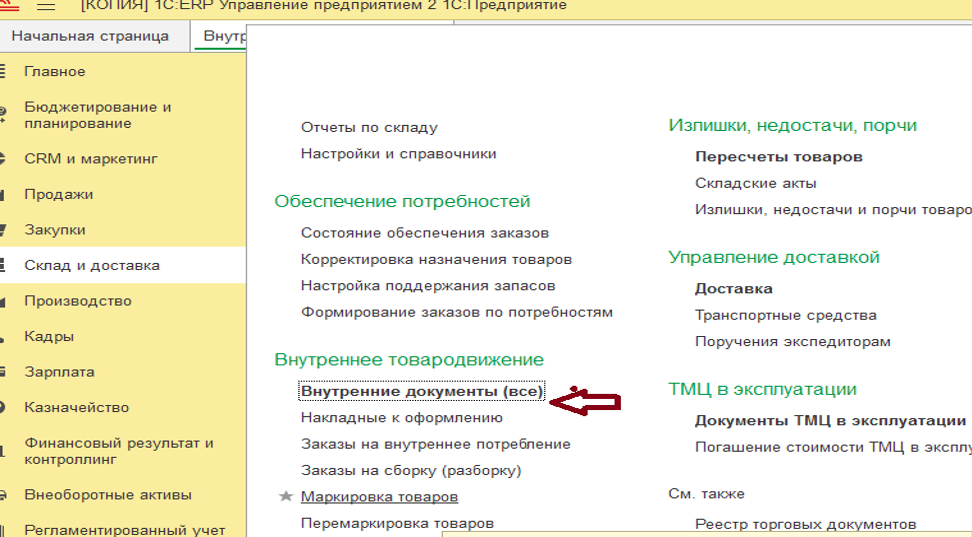Open Корректировка назначения товаров
The height and width of the screenshot is (537, 972).
(436, 259)
